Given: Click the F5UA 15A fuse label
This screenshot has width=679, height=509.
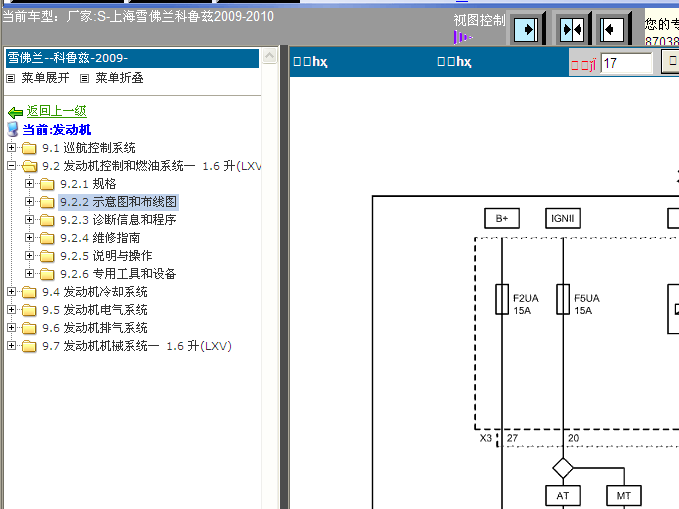Looking at the screenshot, I should click(x=587, y=305).
